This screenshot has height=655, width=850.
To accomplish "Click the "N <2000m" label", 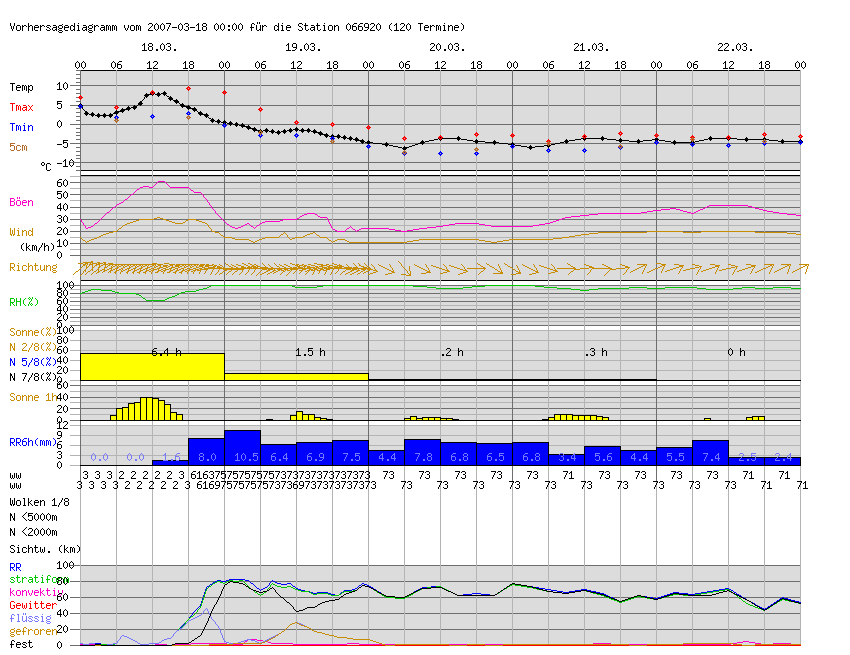I will click(33, 532).
